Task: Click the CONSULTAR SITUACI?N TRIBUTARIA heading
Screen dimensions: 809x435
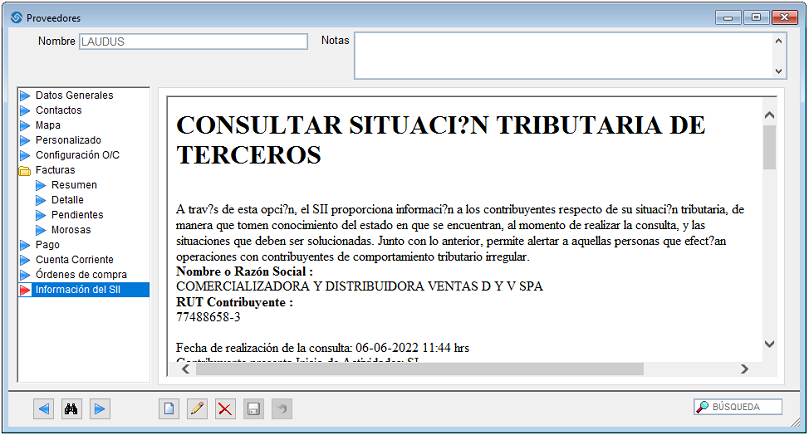Action: click(x=441, y=140)
